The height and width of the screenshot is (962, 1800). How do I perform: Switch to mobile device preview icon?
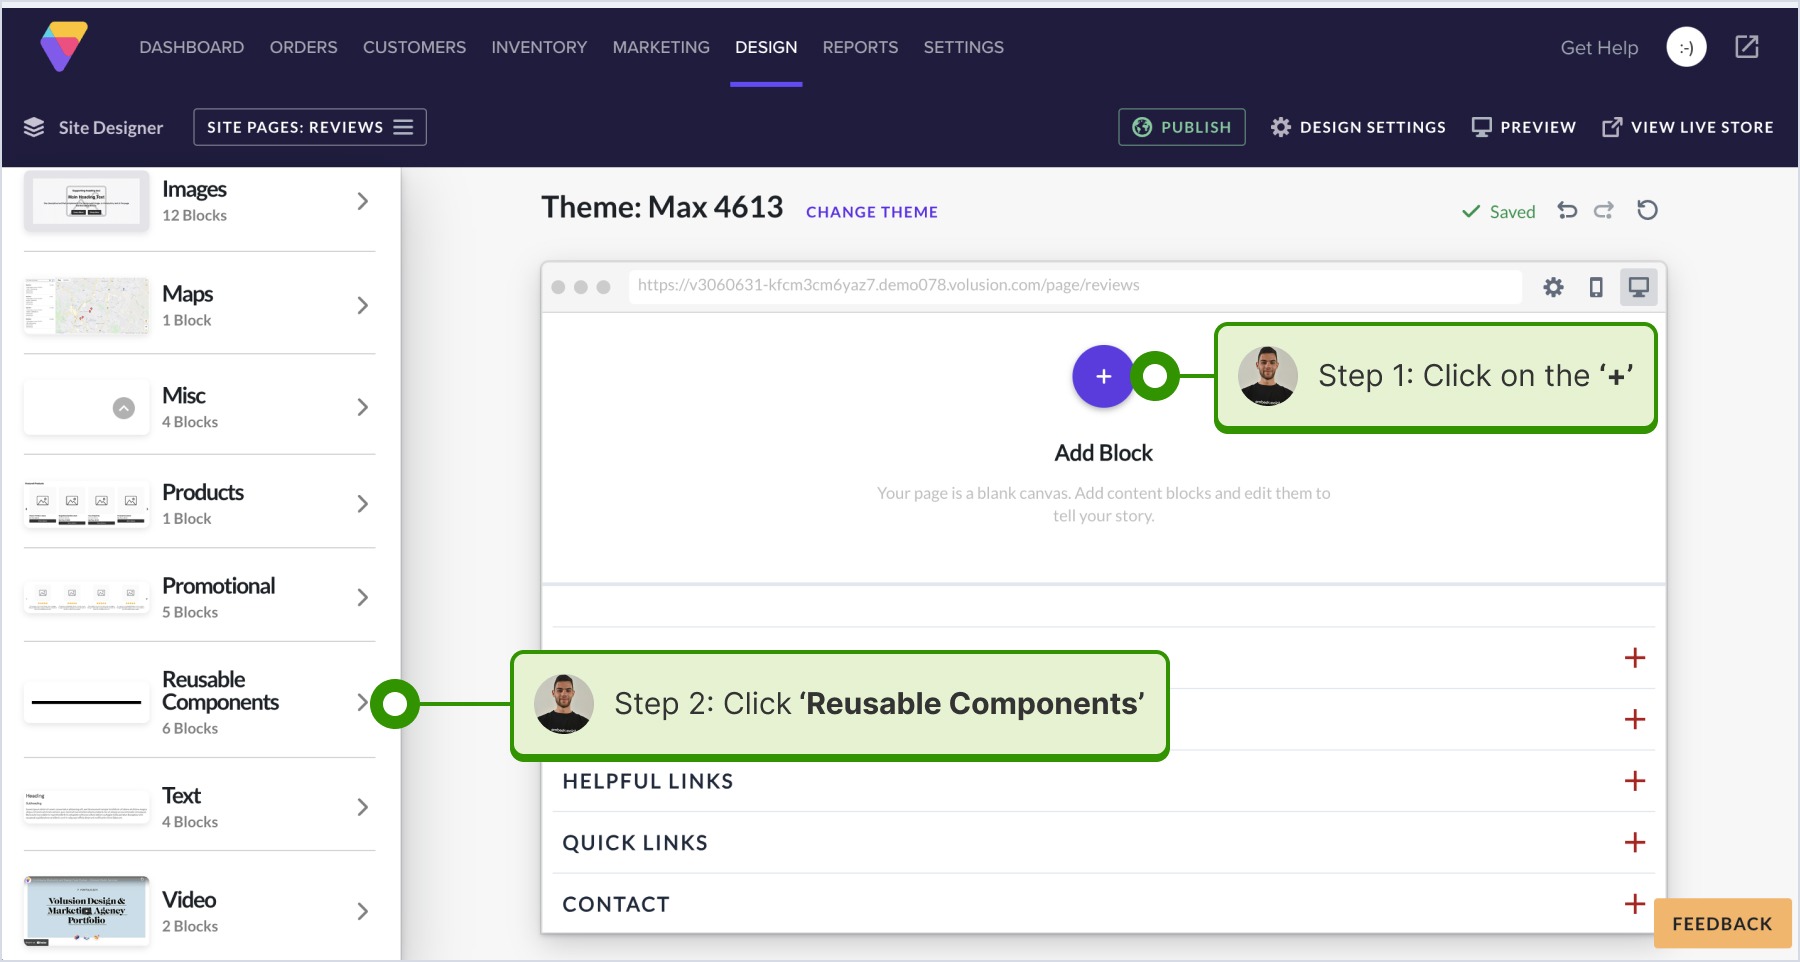1596,287
